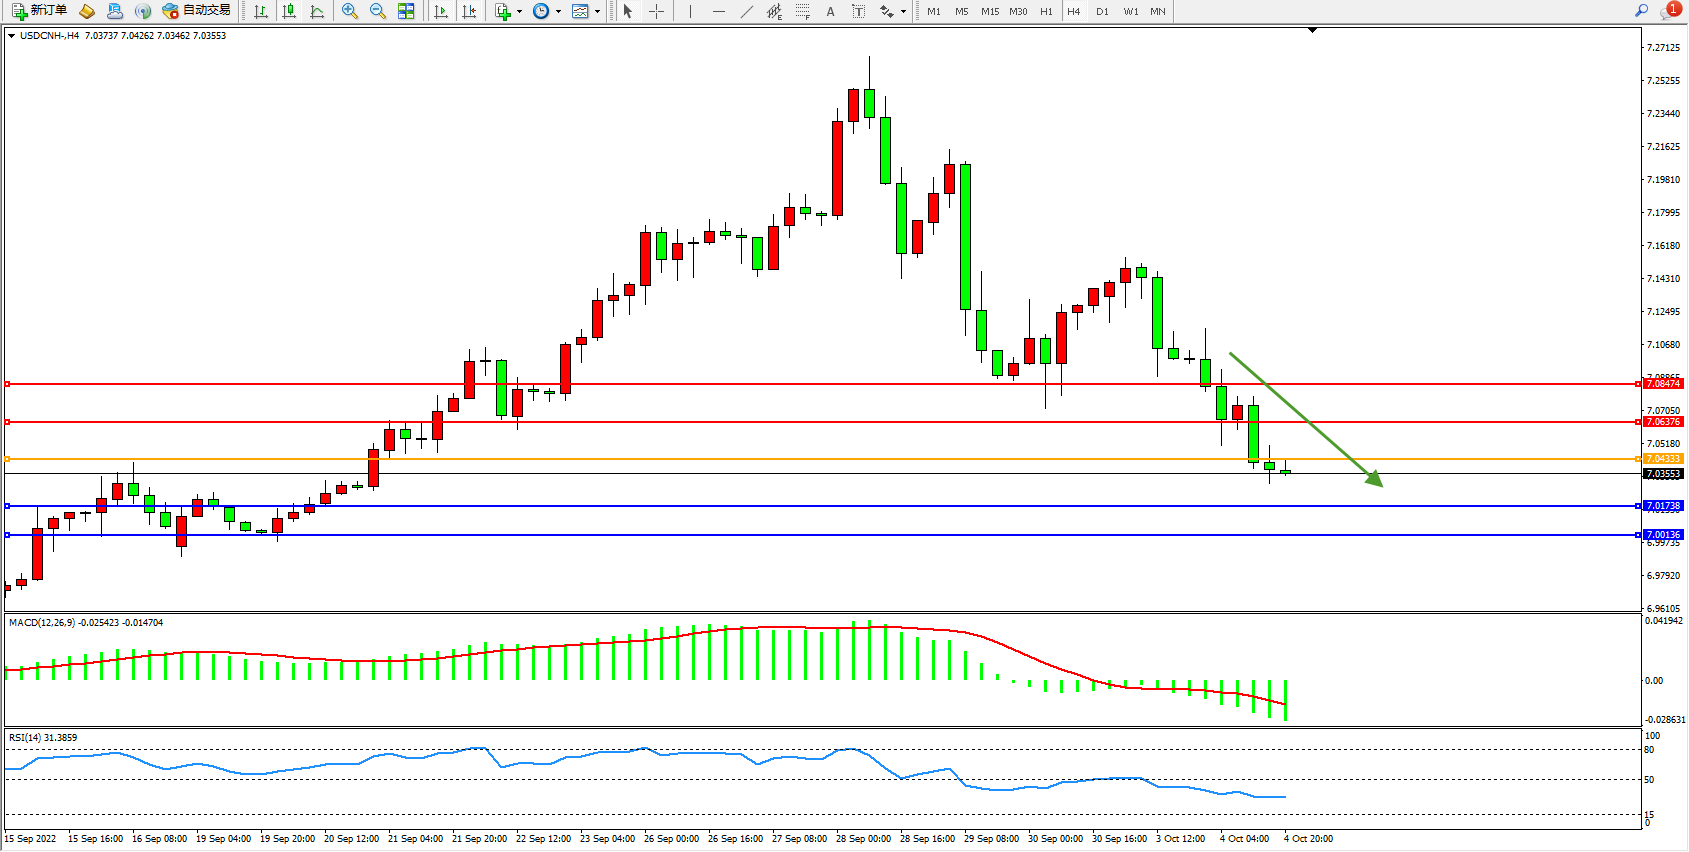1689x852 pixels.
Task: Switch to the D1 timeframe
Action: click(x=1102, y=12)
